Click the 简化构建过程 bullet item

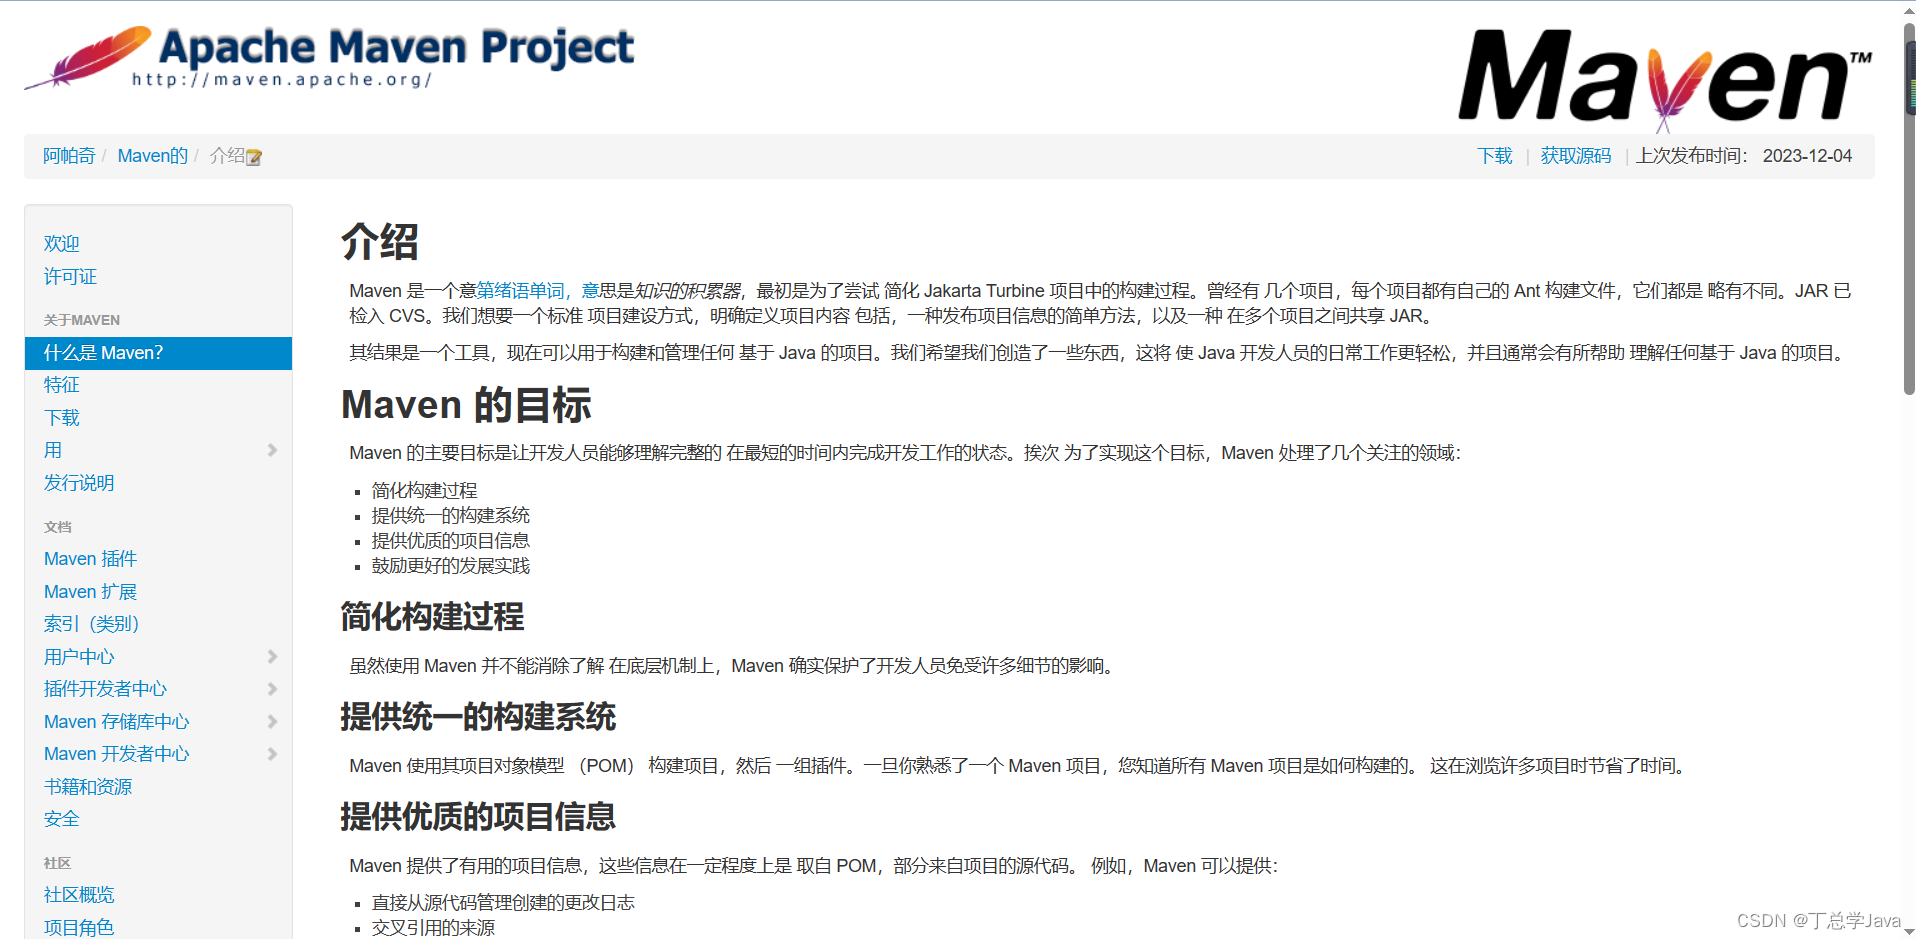tap(424, 491)
